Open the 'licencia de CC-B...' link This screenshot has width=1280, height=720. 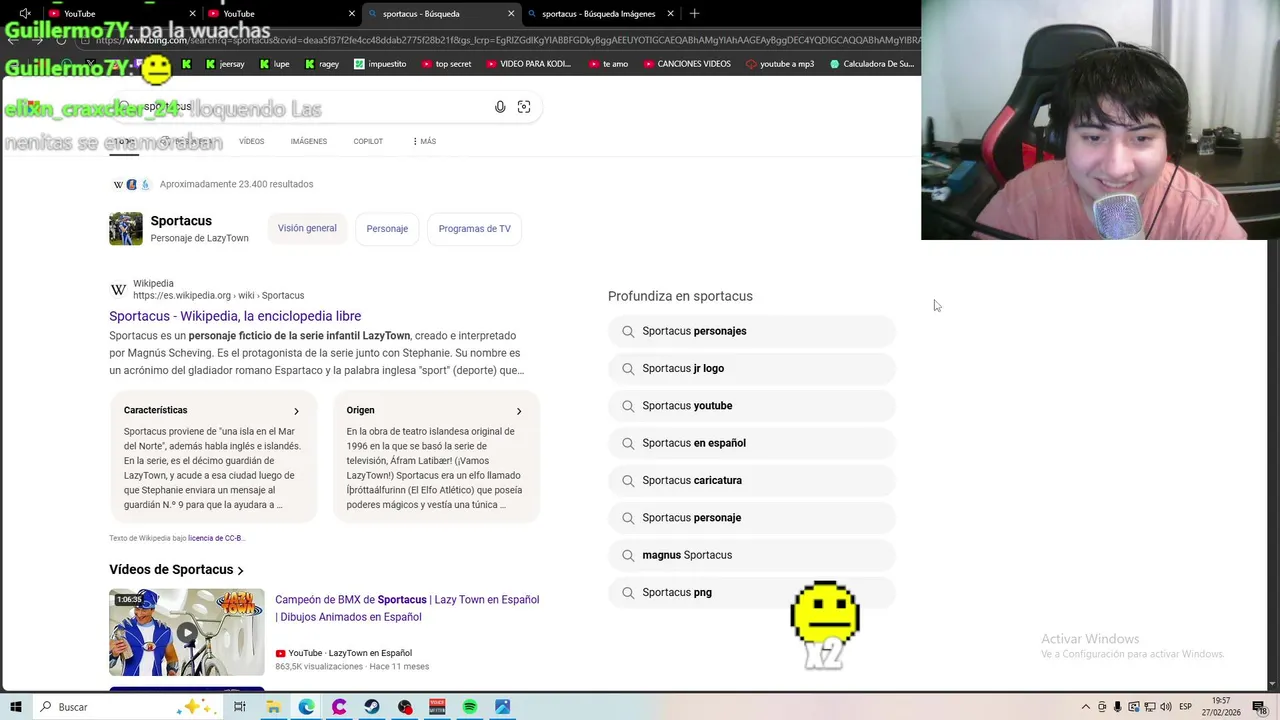(x=216, y=538)
